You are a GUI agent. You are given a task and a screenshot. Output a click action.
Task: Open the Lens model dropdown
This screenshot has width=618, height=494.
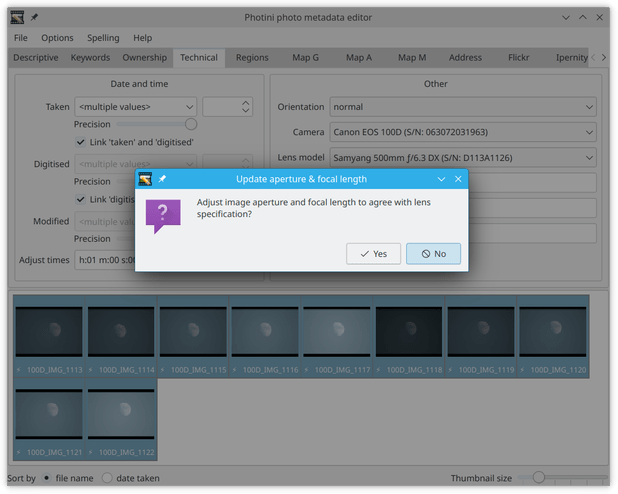463,158
